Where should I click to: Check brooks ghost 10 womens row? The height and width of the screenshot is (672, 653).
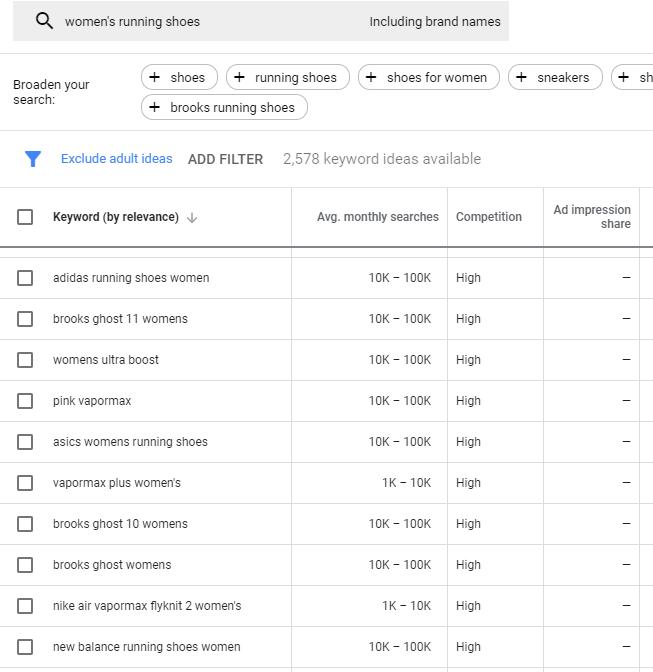click(25, 524)
